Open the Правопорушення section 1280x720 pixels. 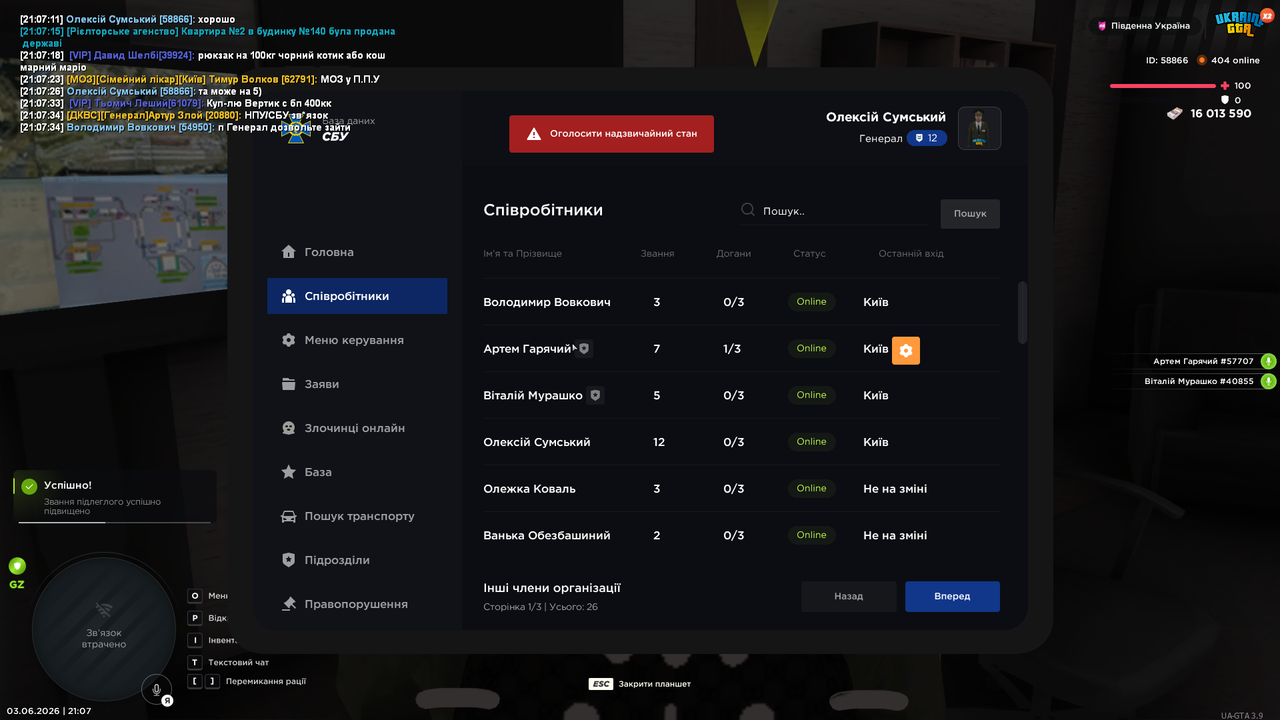(x=357, y=604)
